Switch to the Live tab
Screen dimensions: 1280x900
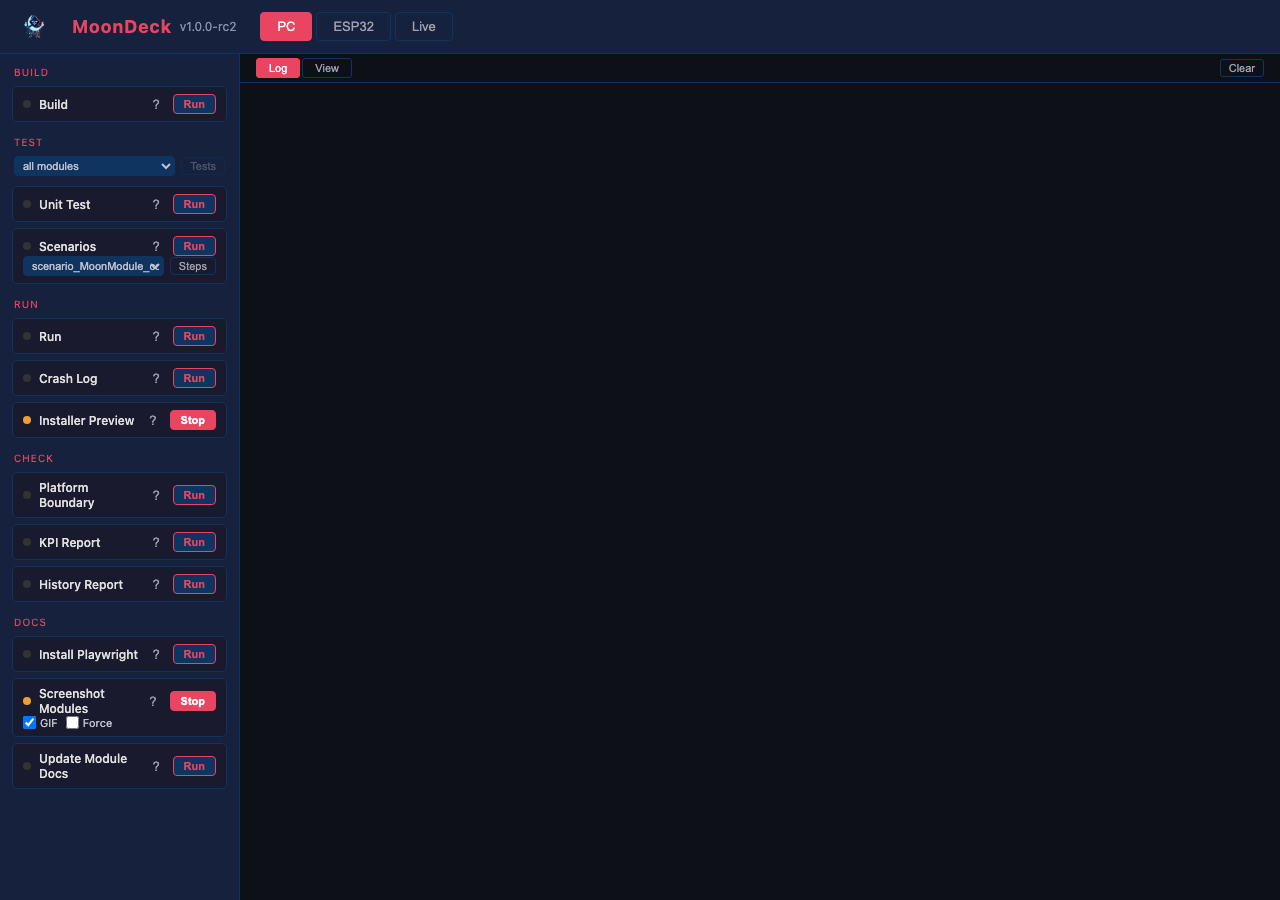(x=424, y=27)
